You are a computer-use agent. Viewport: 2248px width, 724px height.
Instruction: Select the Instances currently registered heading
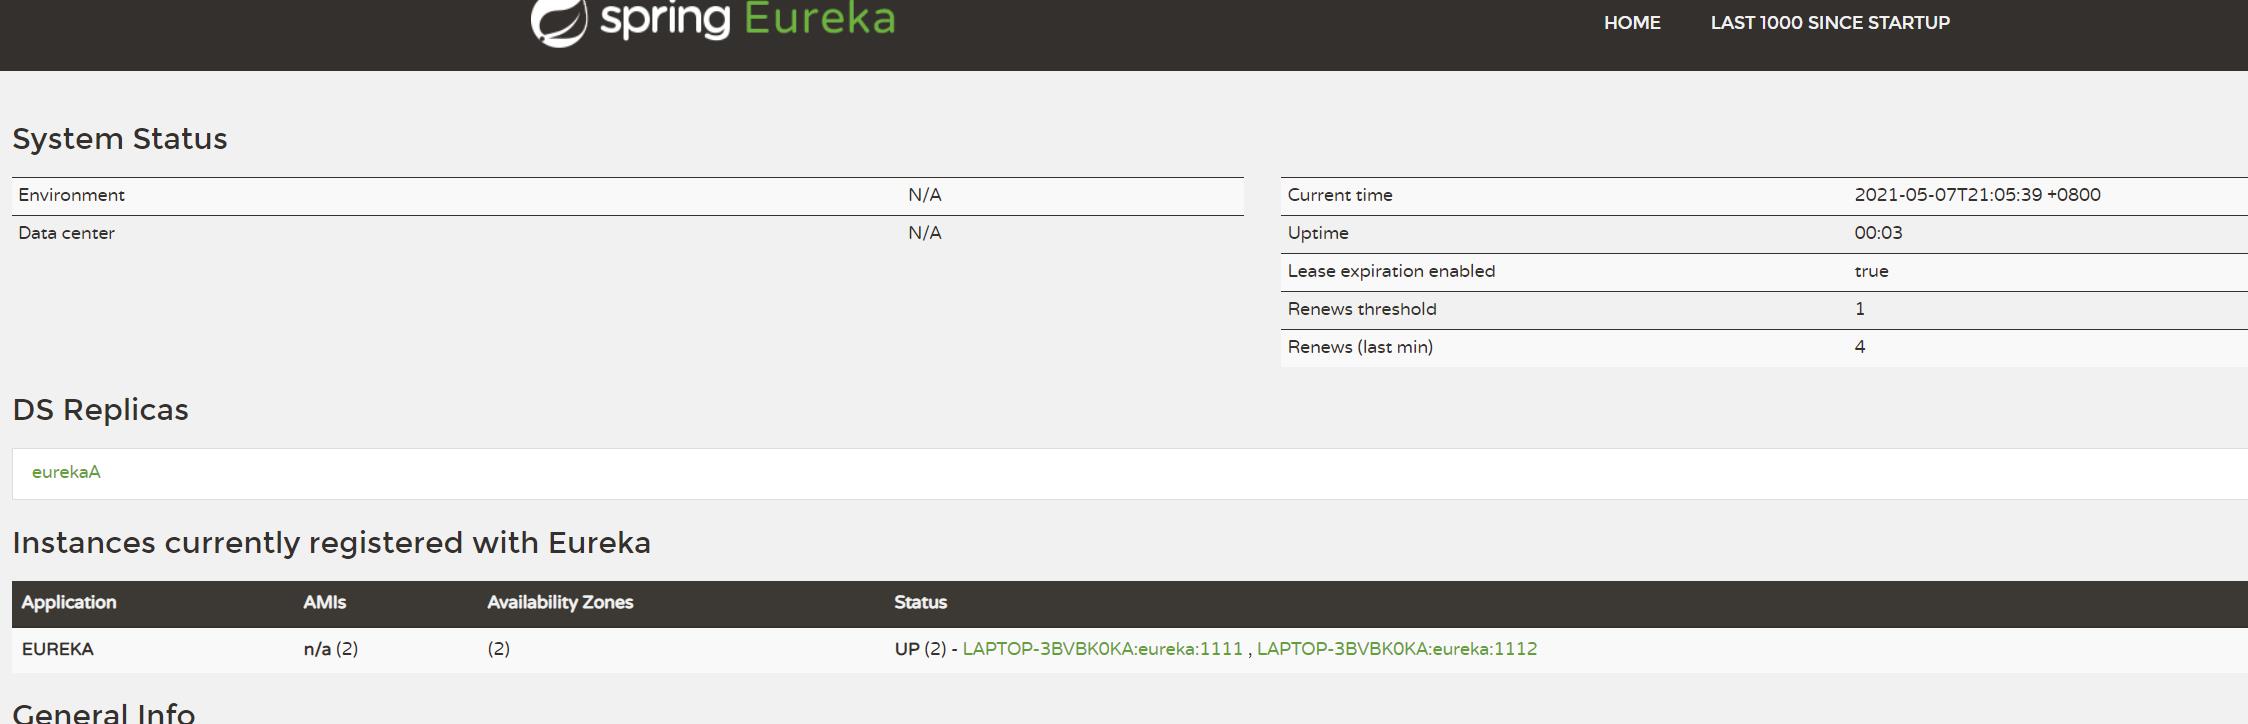(x=331, y=543)
